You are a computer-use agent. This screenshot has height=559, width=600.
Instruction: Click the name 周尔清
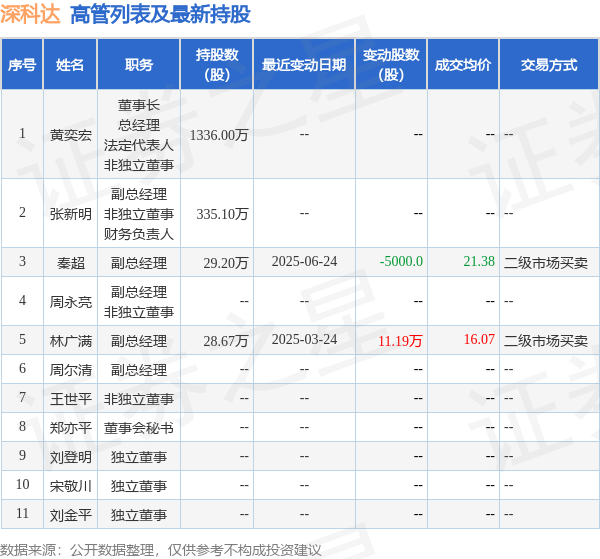[x=70, y=370]
